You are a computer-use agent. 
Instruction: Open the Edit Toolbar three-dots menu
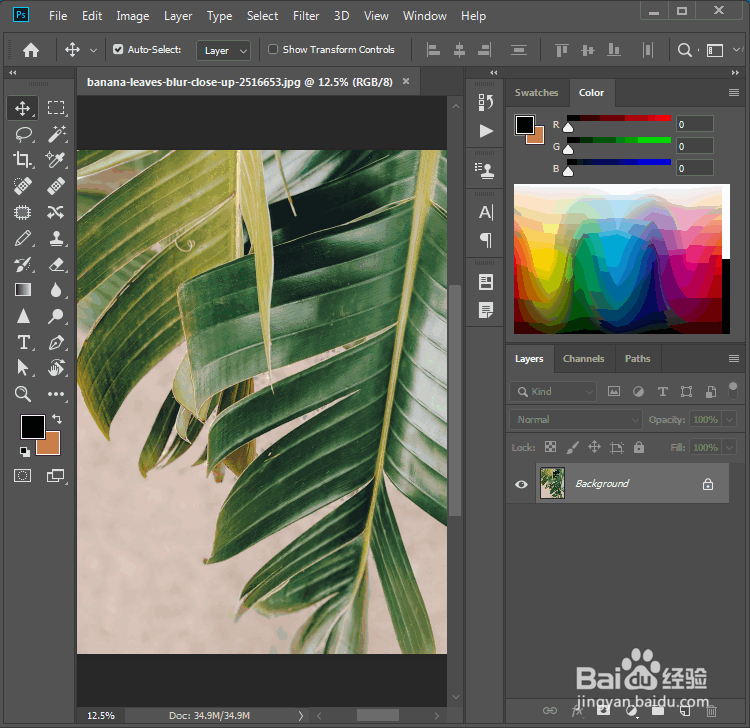[56, 394]
